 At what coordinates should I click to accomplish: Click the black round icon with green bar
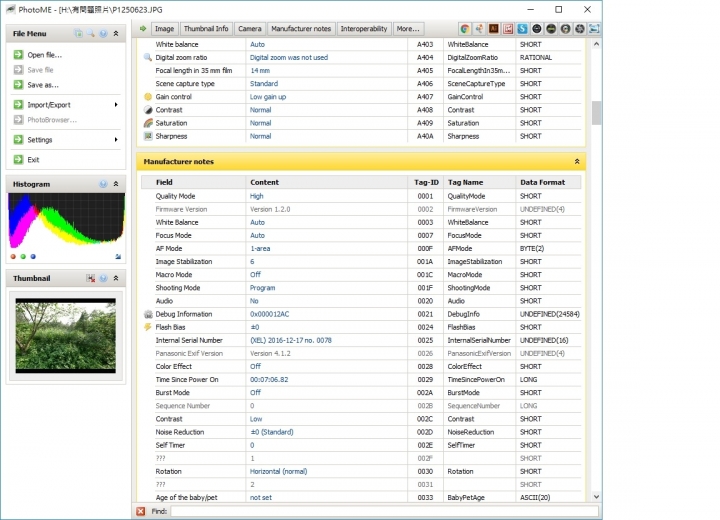point(551,29)
